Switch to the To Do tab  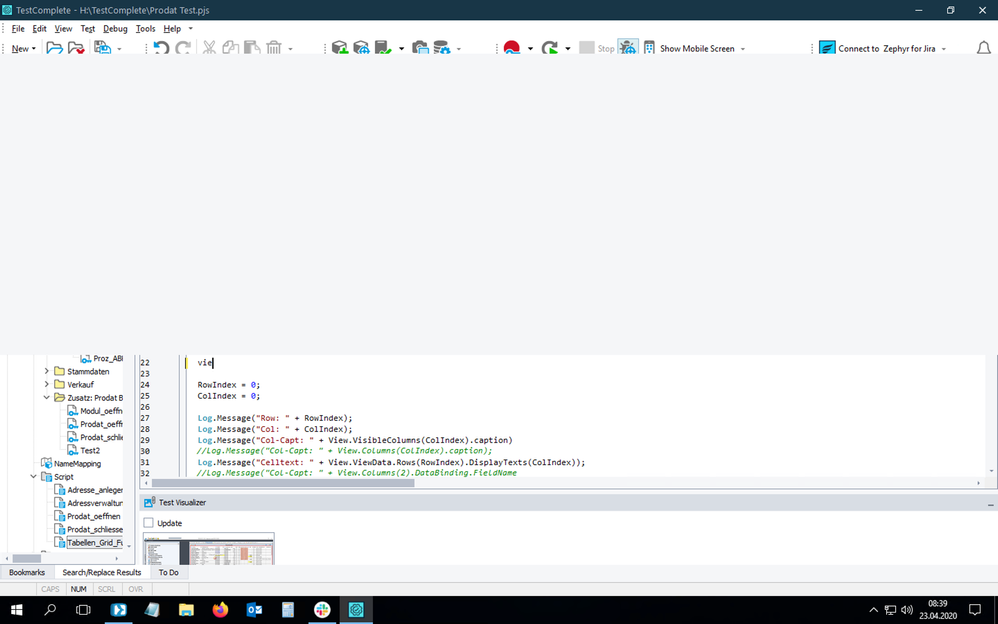(x=168, y=573)
